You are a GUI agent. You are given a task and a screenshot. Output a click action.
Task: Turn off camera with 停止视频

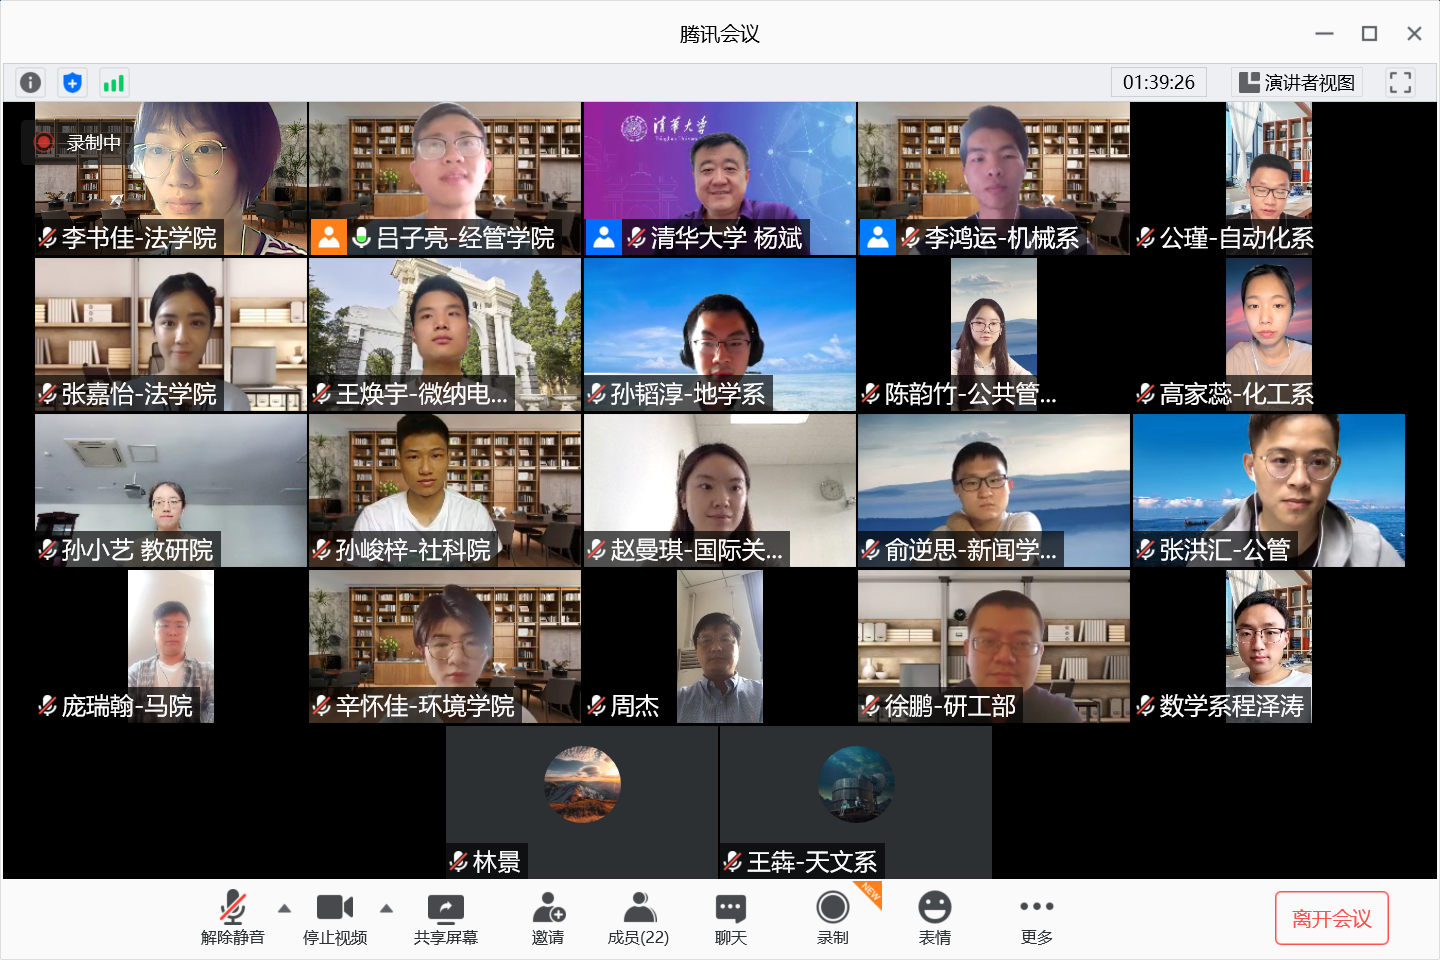335,918
